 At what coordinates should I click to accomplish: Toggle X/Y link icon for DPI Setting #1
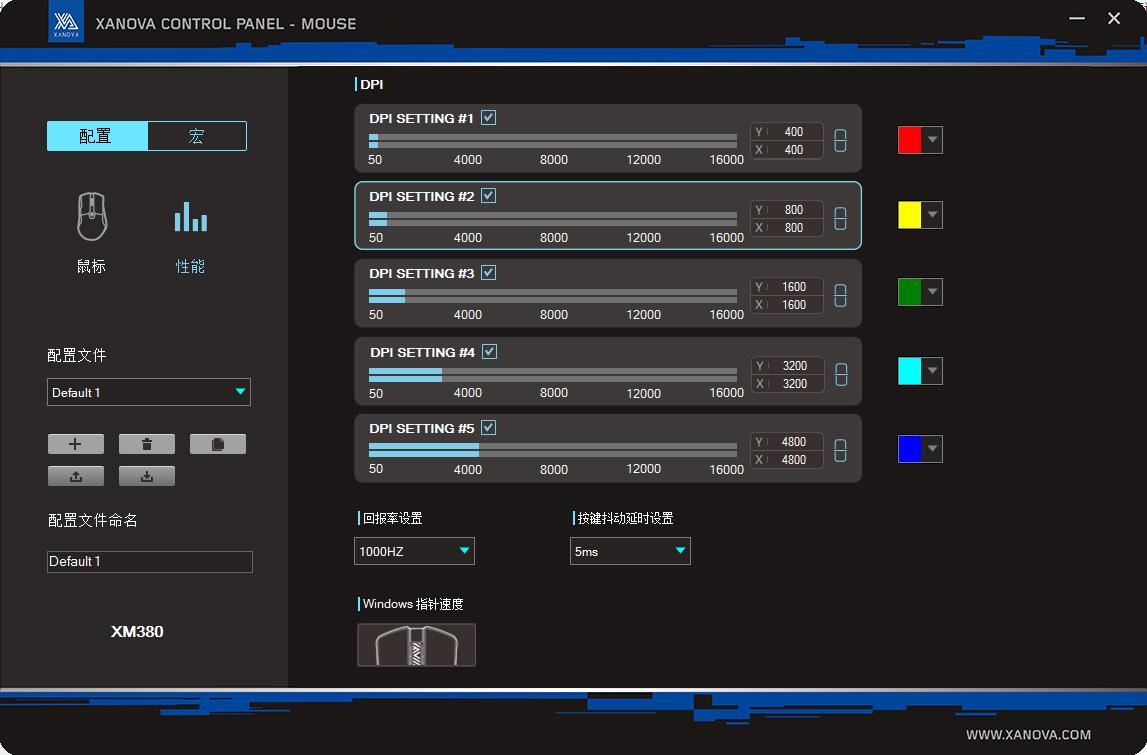coord(840,141)
